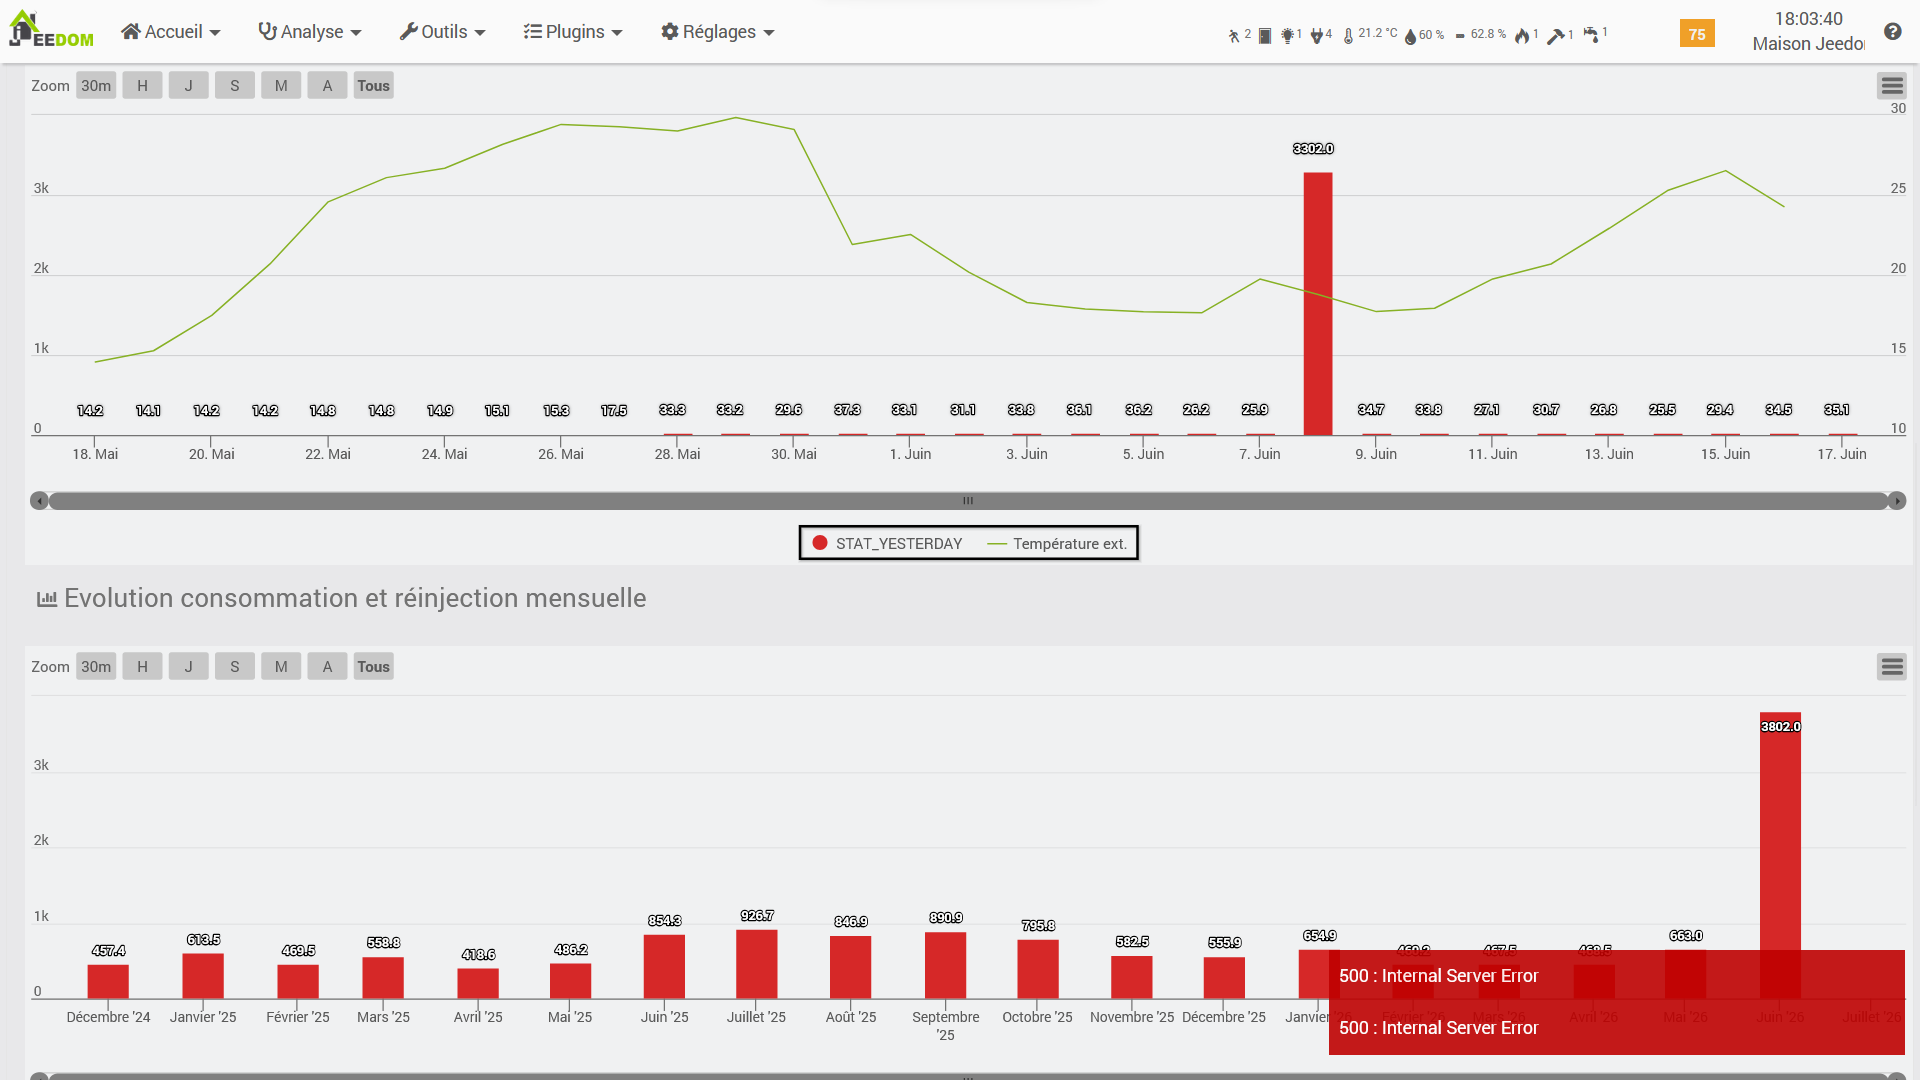Toggle Température ext. series in the legend
1920x1080 pixels.
(1057, 543)
